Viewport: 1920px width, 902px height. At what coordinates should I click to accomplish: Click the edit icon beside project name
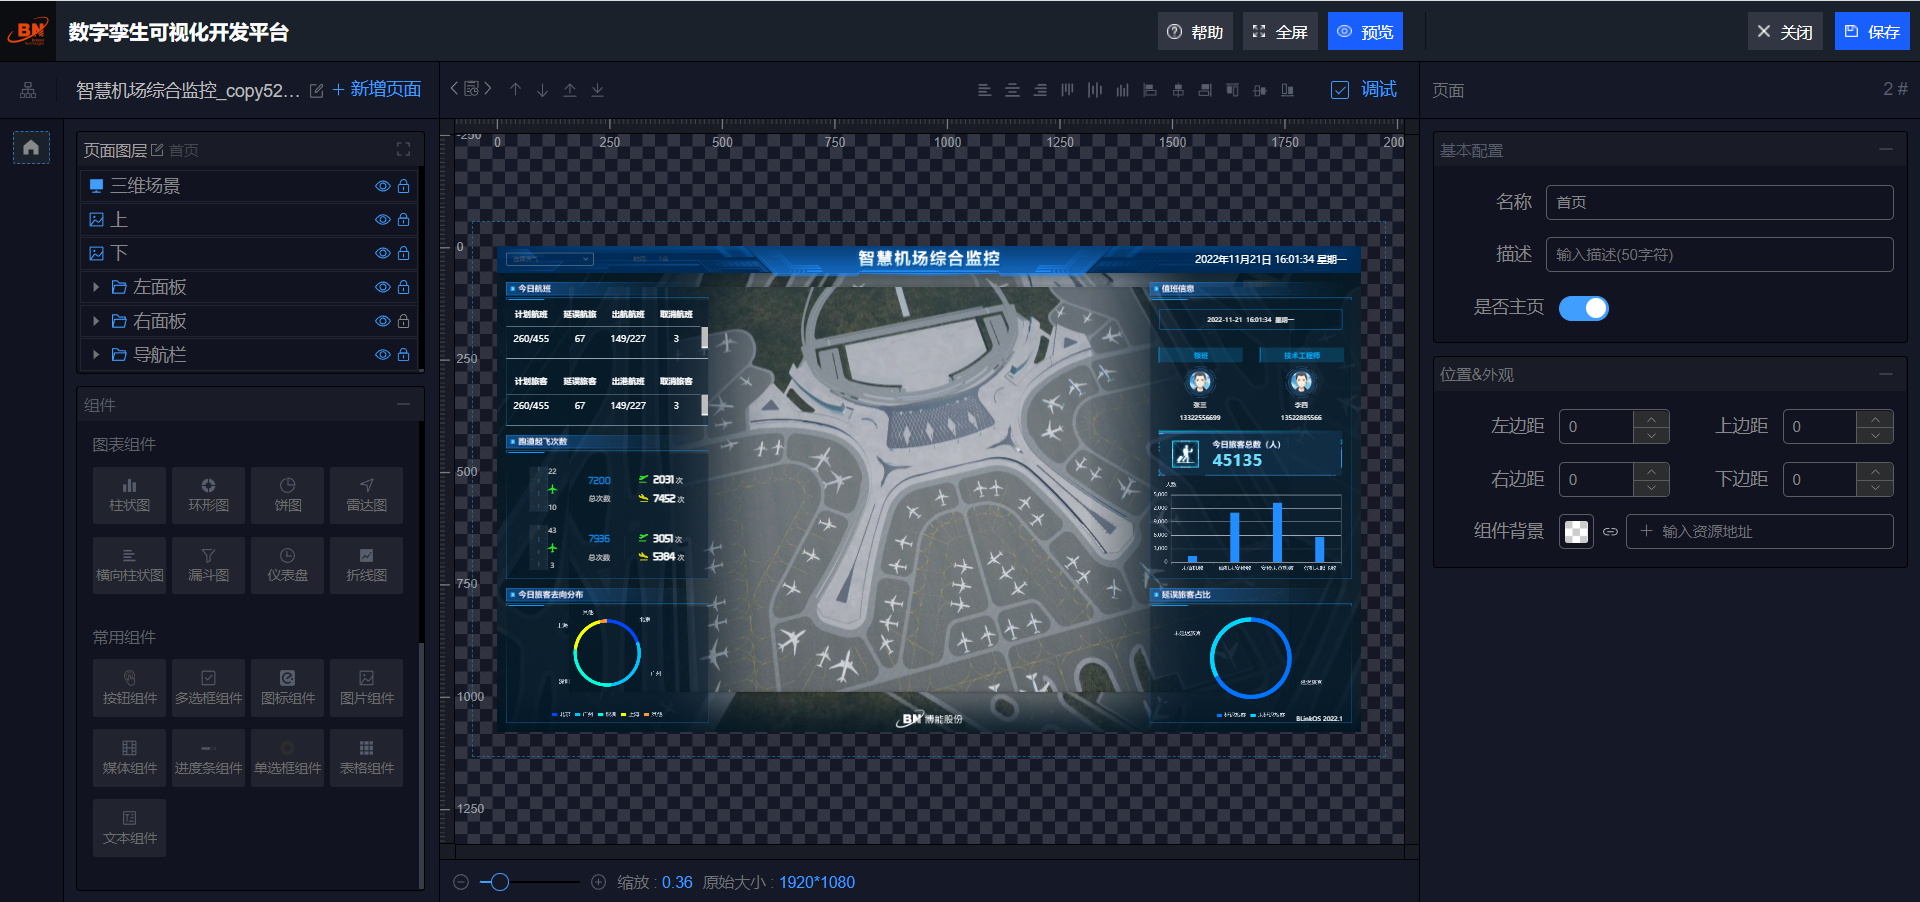point(316,91)
